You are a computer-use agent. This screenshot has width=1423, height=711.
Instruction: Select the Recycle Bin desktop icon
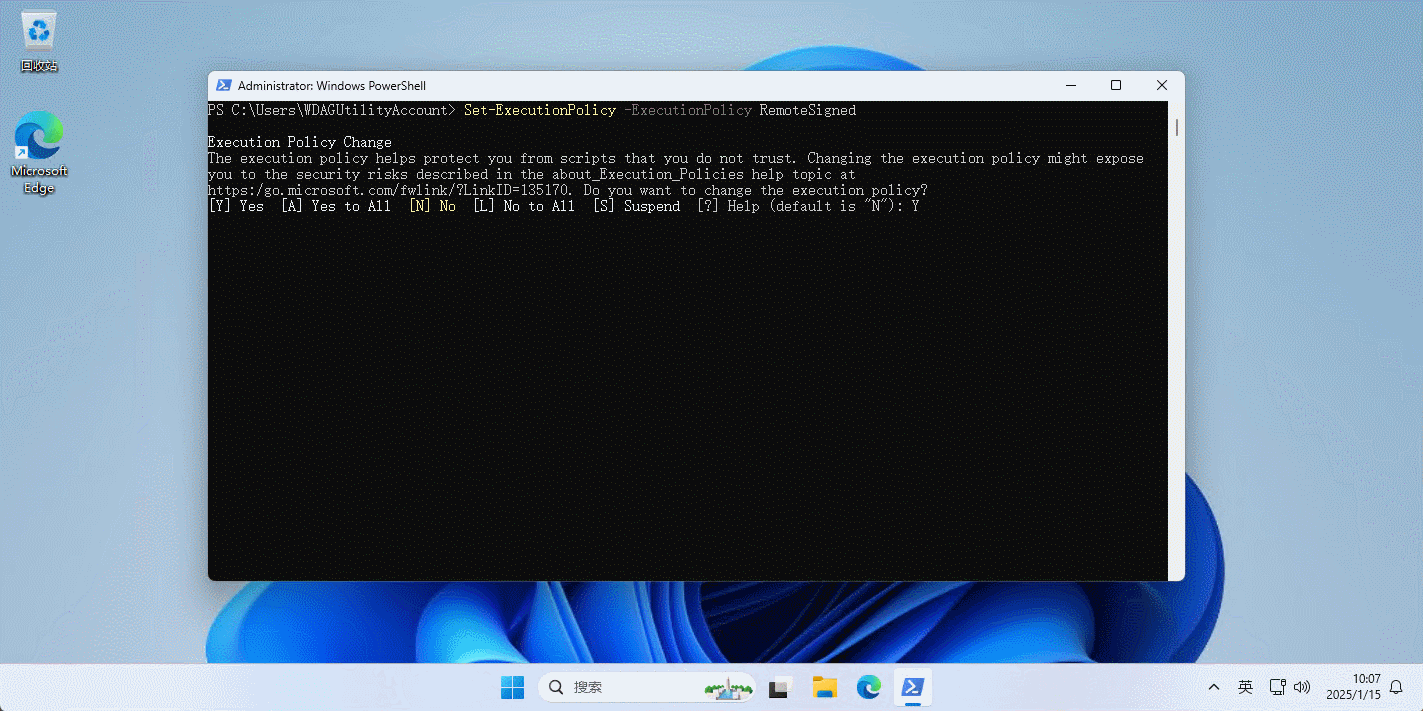tap(39, 40)
